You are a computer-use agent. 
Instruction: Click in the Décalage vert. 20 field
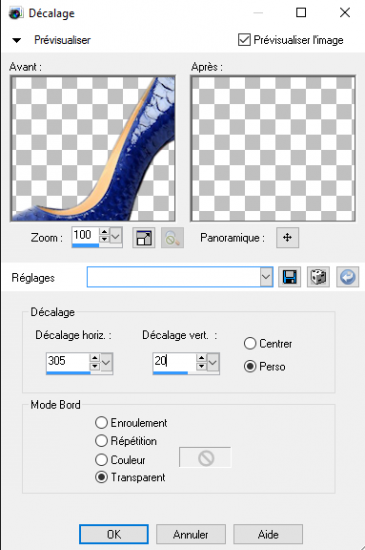175,361
